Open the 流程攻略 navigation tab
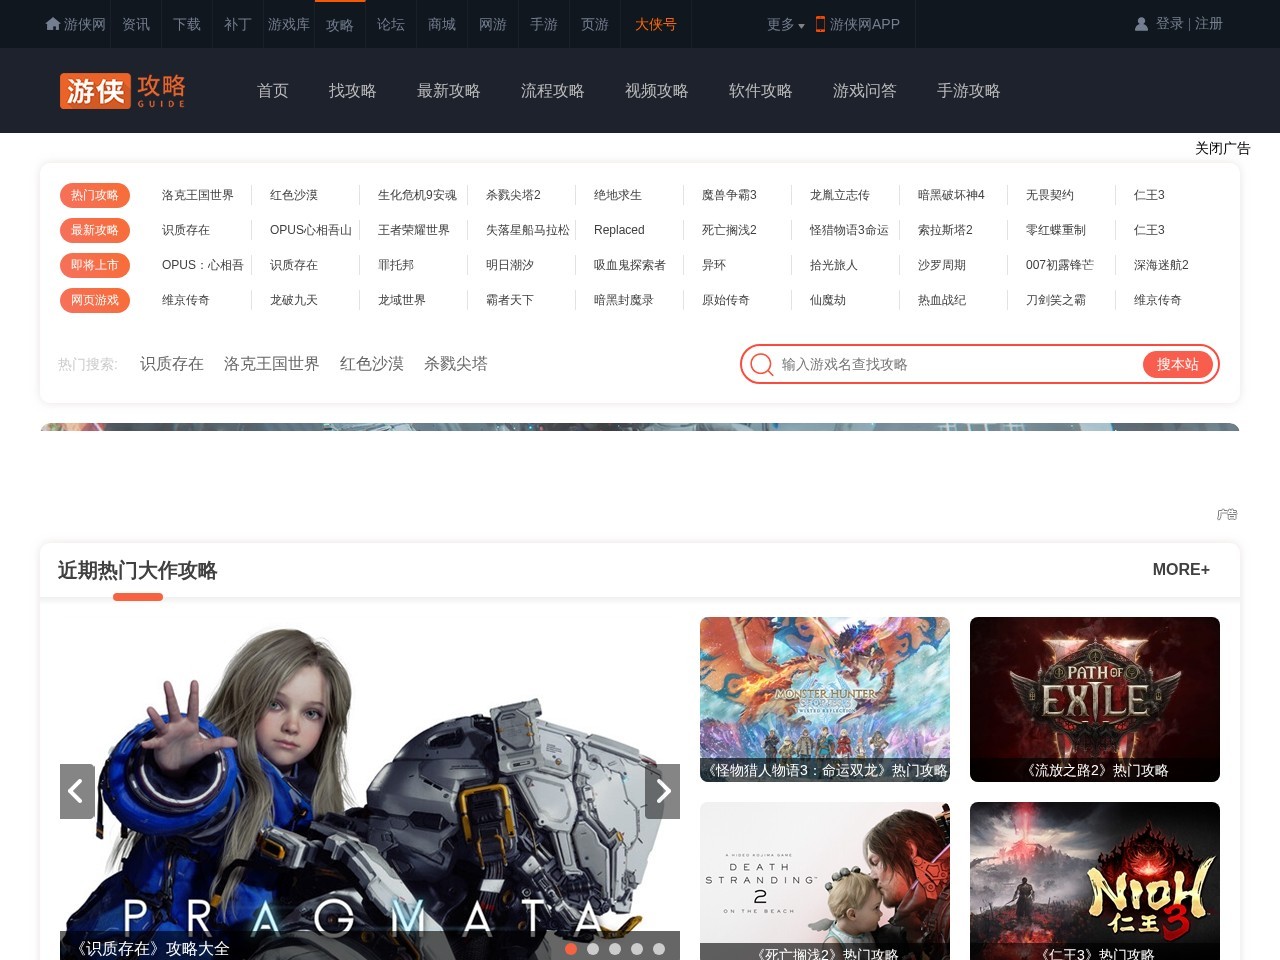The height and width of the screenshot is (960, 1280). [x=553, y=91]
